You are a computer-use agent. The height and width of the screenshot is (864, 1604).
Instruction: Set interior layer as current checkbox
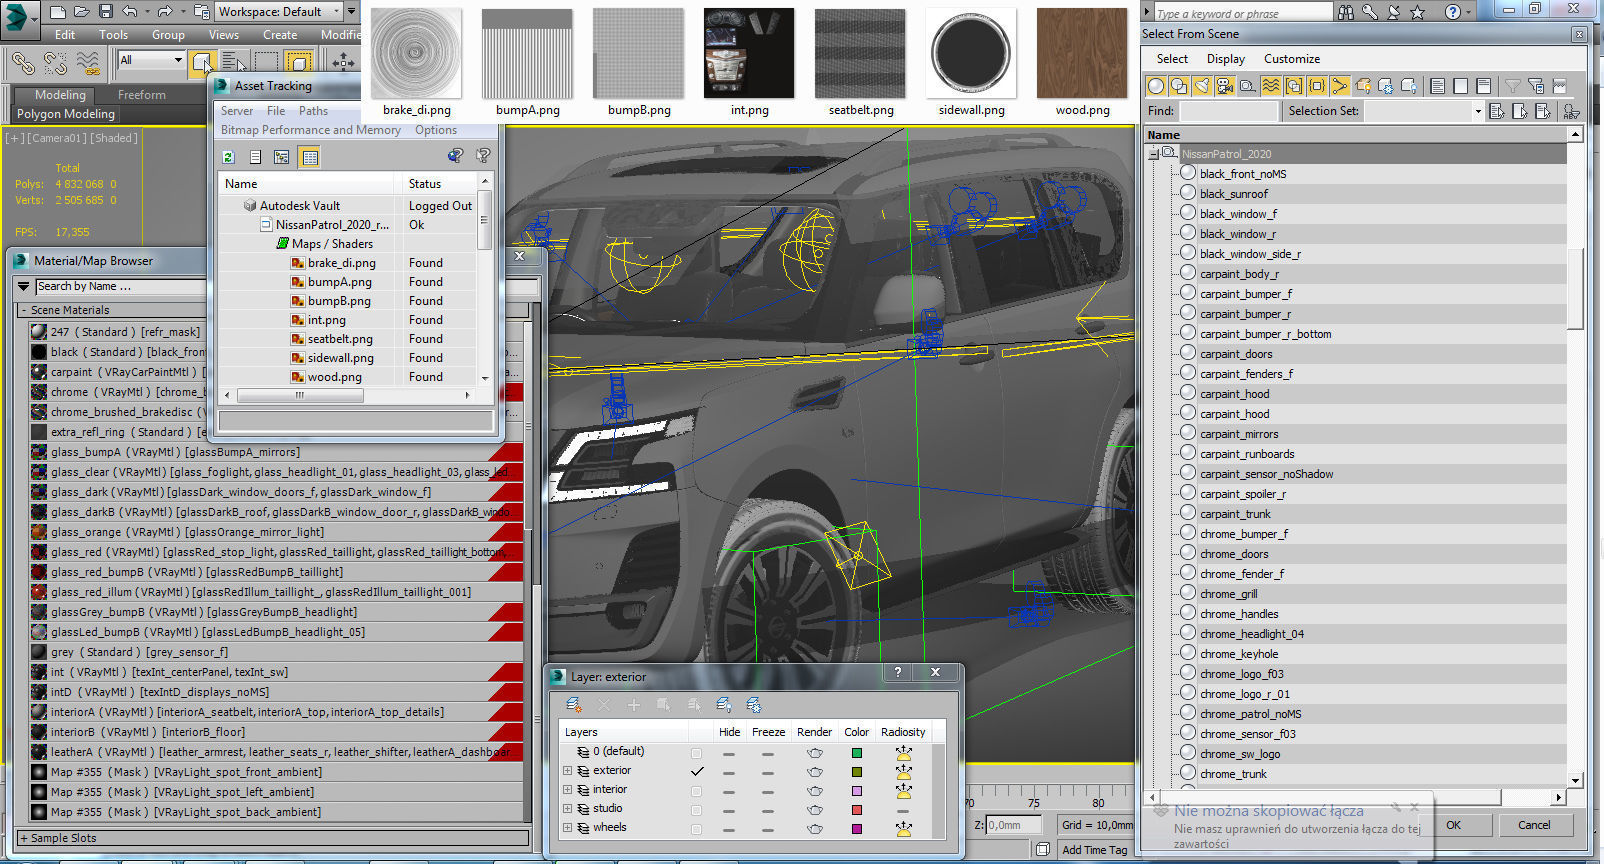[697, 791]
